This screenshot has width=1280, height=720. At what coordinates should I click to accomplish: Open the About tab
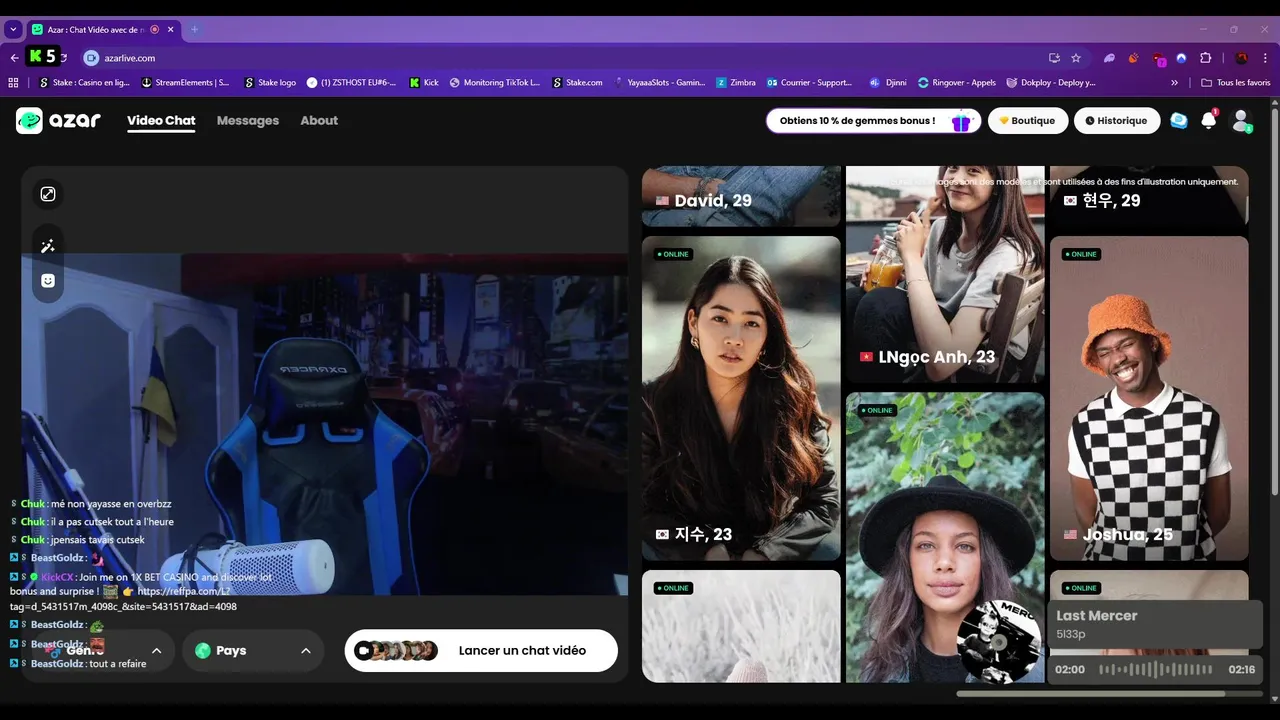pyautogui.click(x=319, y=120)
